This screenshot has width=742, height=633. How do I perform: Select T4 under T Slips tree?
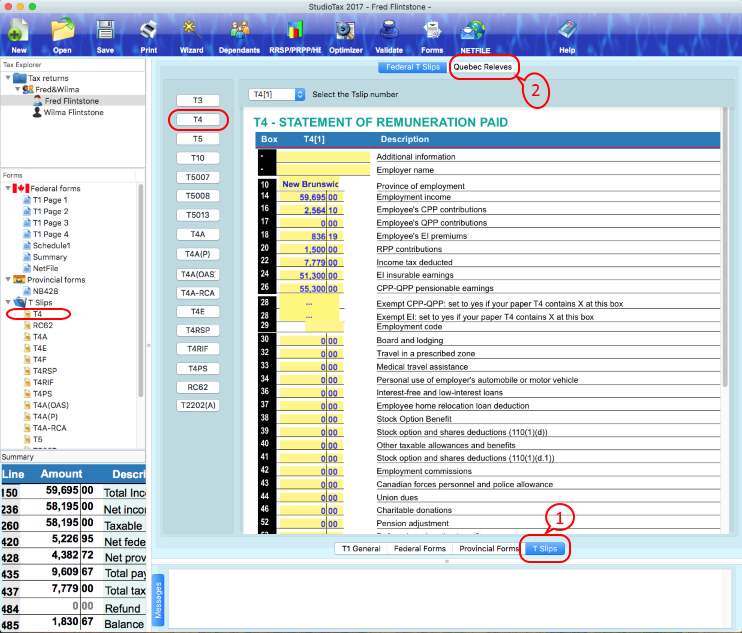pyautogui.click(x=37, y=314)
